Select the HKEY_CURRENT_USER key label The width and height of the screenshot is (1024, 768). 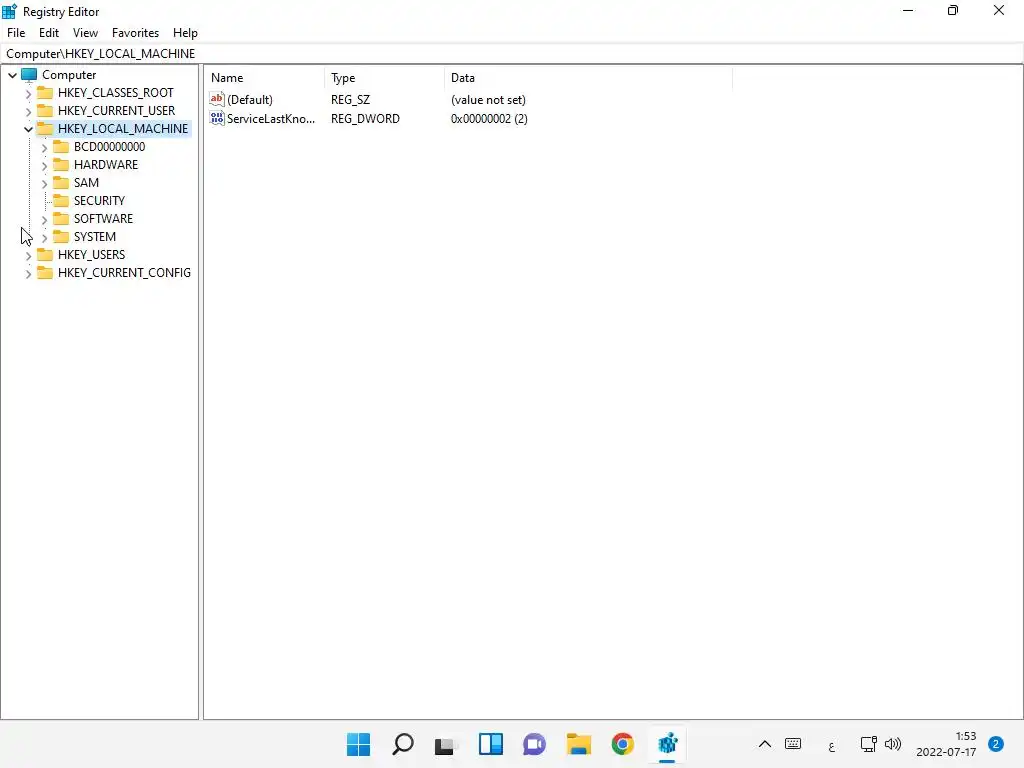pos(116,111)
